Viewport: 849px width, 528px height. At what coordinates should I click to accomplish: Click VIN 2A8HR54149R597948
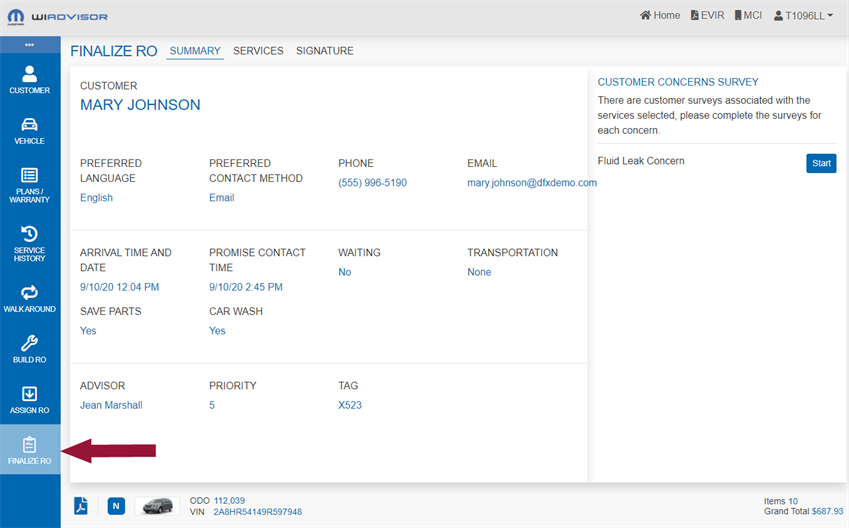[x=258, y=512]
